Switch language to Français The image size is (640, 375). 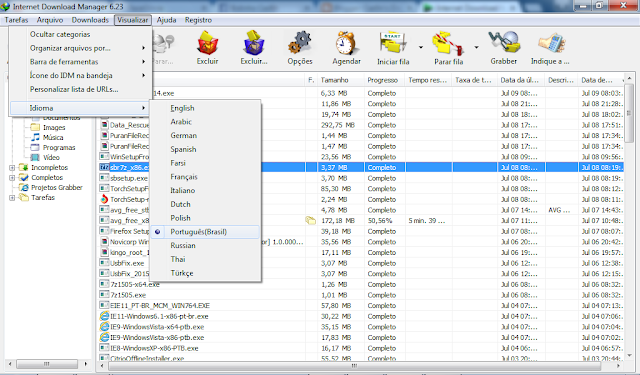tap(205, 177)
